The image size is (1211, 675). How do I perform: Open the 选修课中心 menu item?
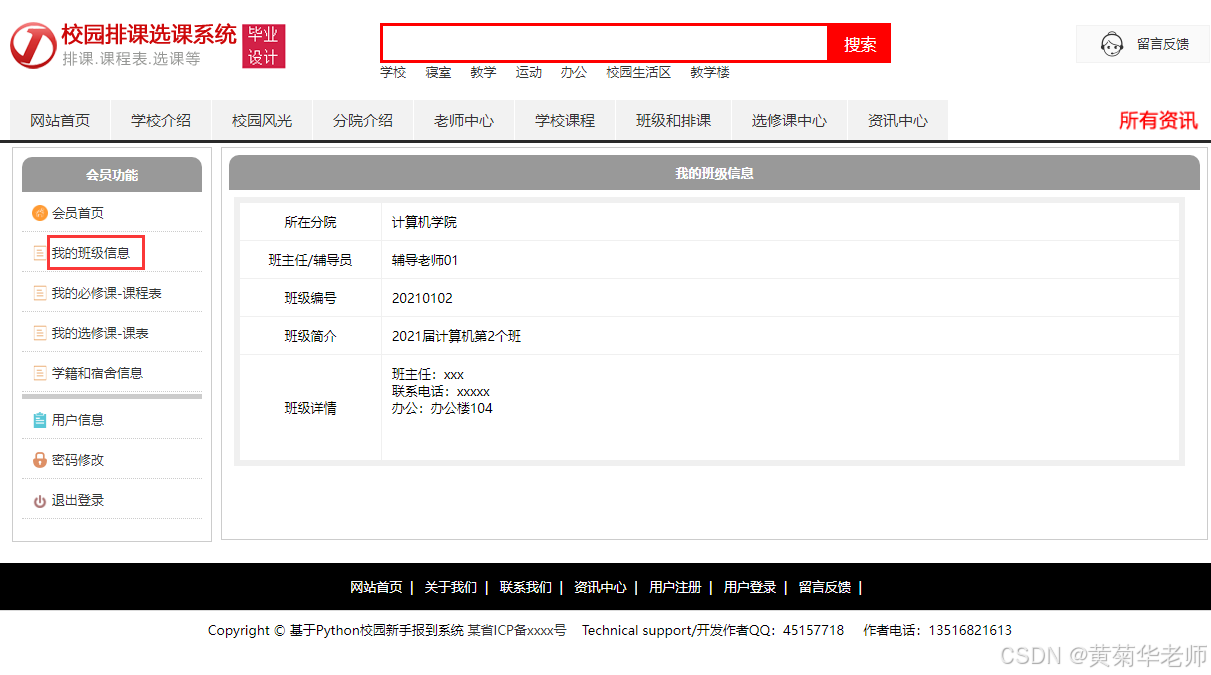789,121
